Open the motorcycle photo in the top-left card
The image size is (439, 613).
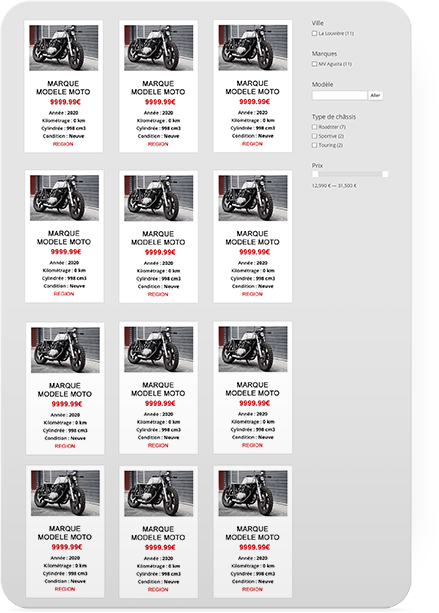64,48
